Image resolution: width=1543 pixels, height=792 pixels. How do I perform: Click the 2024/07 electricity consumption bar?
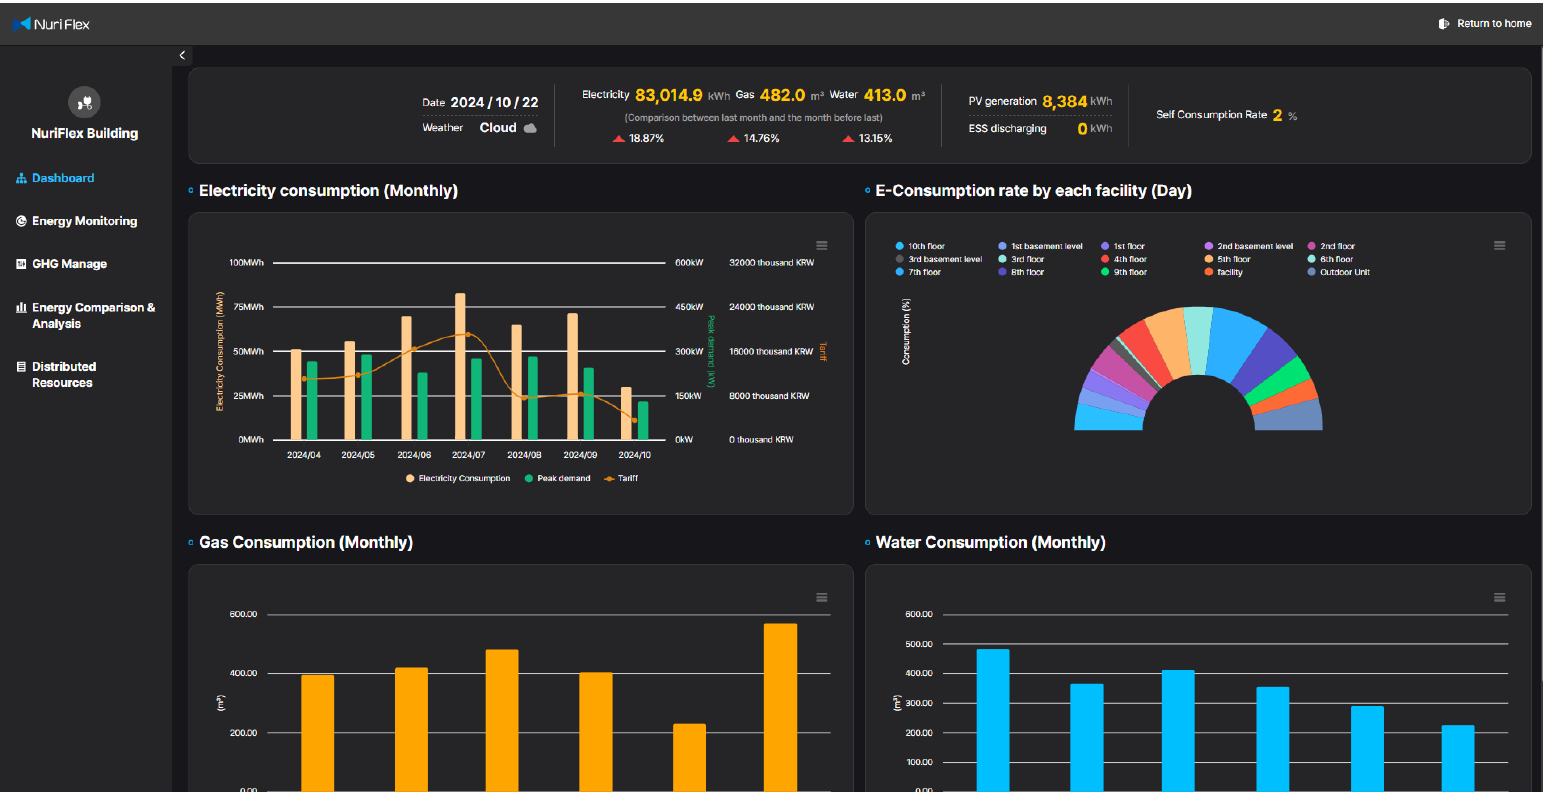tap(460, 366)
